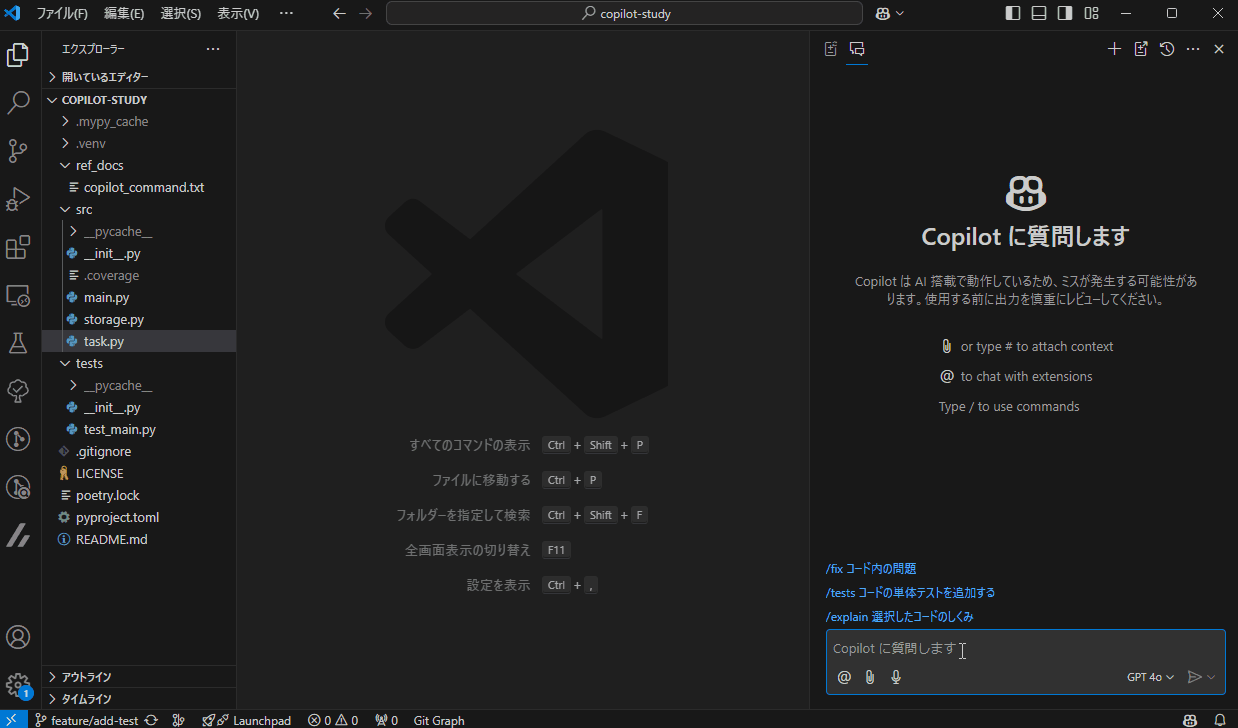Expand the .venv folder
The width and height of the screenshot is (1238, 728).
coord(139,144)
